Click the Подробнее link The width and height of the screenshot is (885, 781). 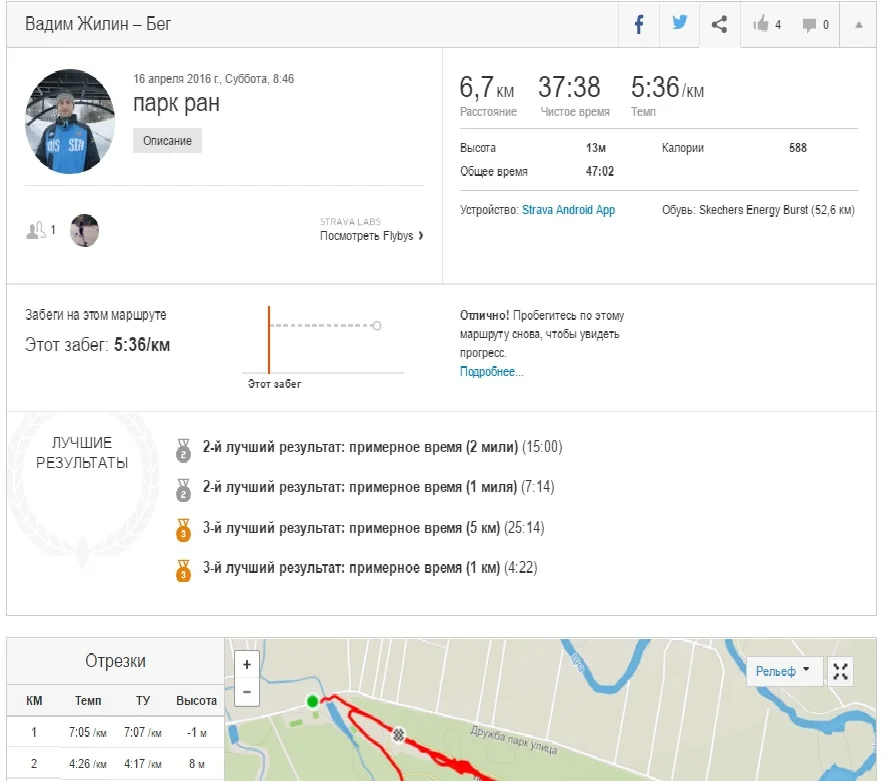point(491,372)
